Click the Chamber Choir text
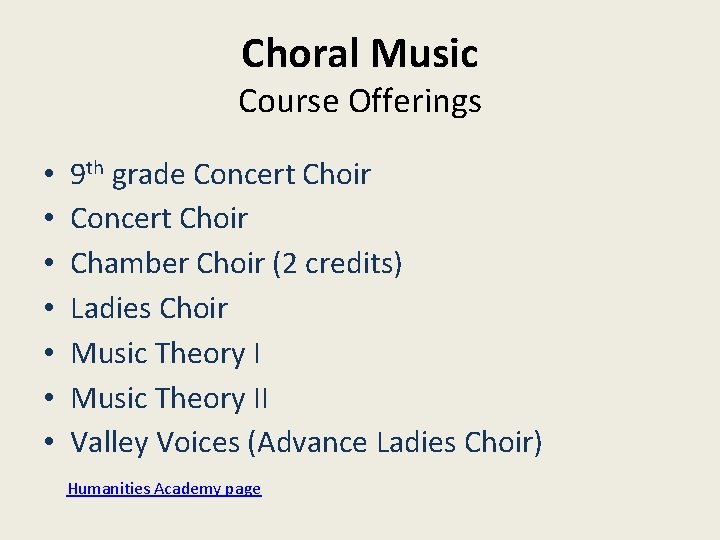Screen dimensions: 720x540 [x=168, y=264]
